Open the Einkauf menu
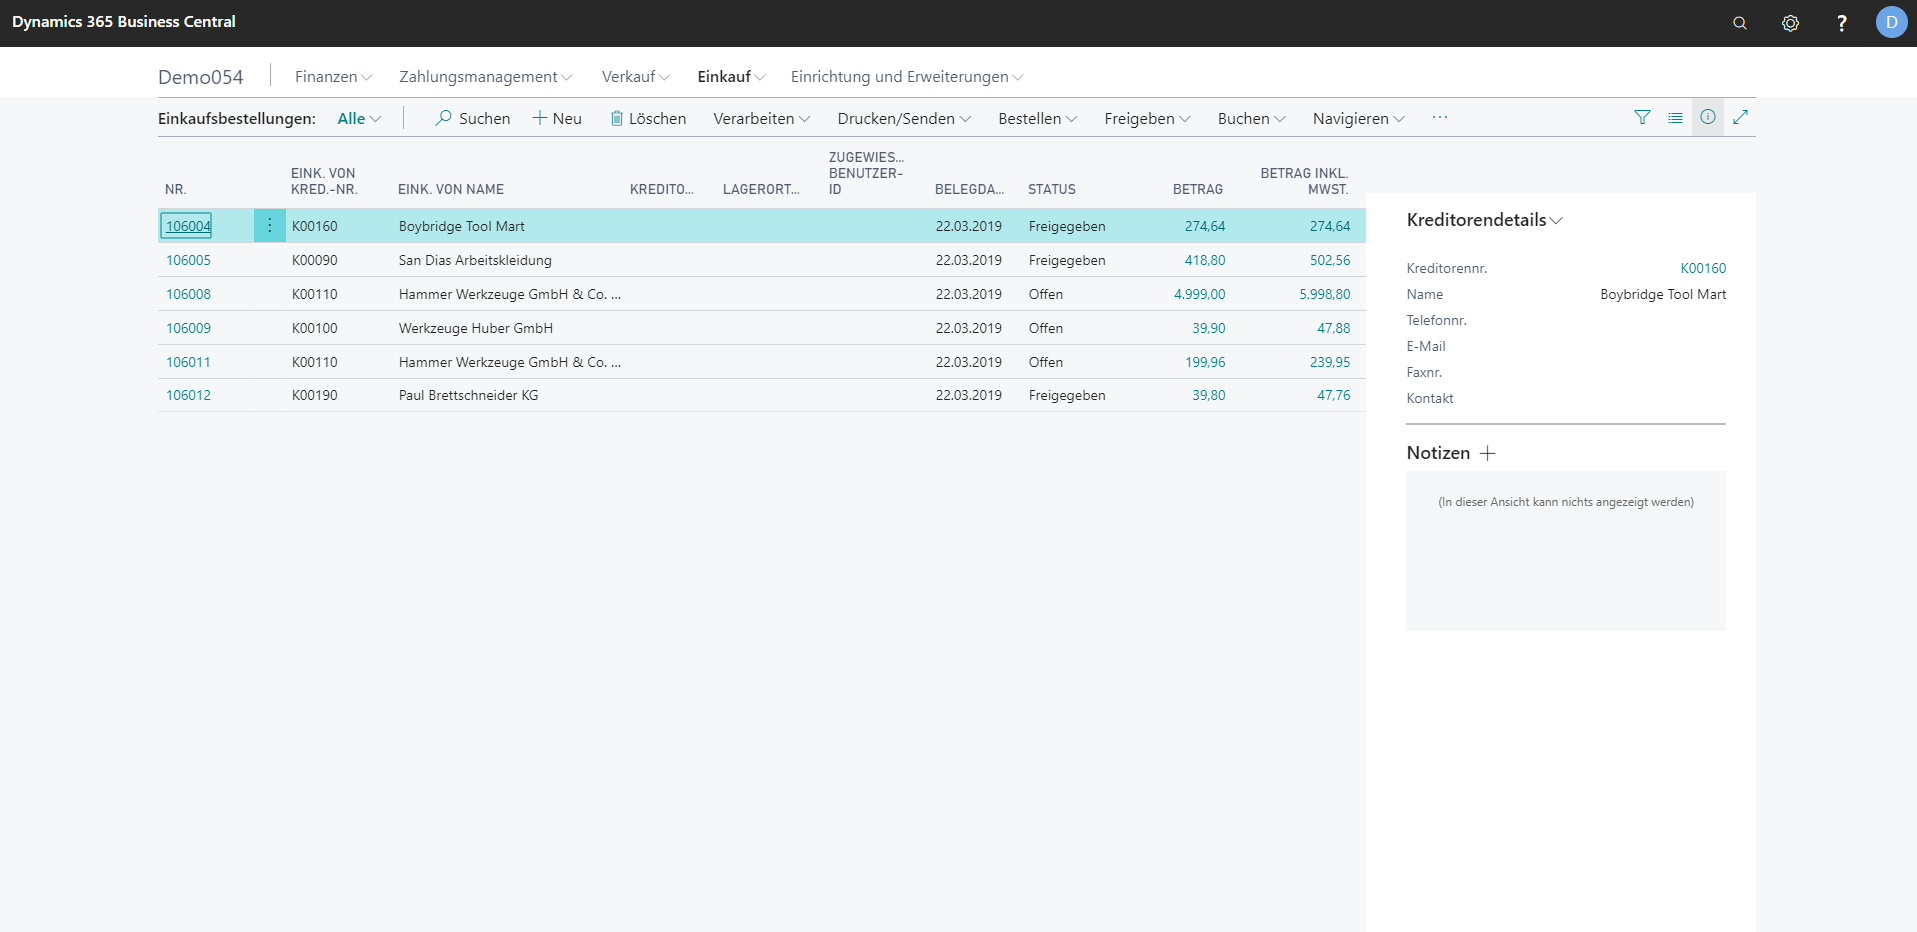 click(732, 77)
